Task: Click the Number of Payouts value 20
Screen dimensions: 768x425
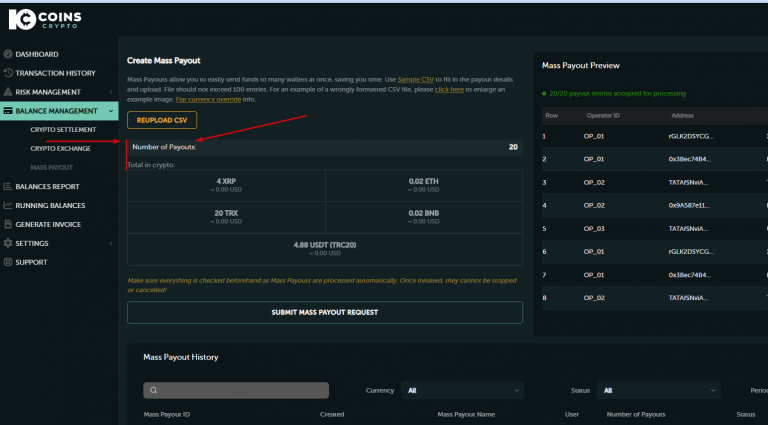Action: pos(513,147)
